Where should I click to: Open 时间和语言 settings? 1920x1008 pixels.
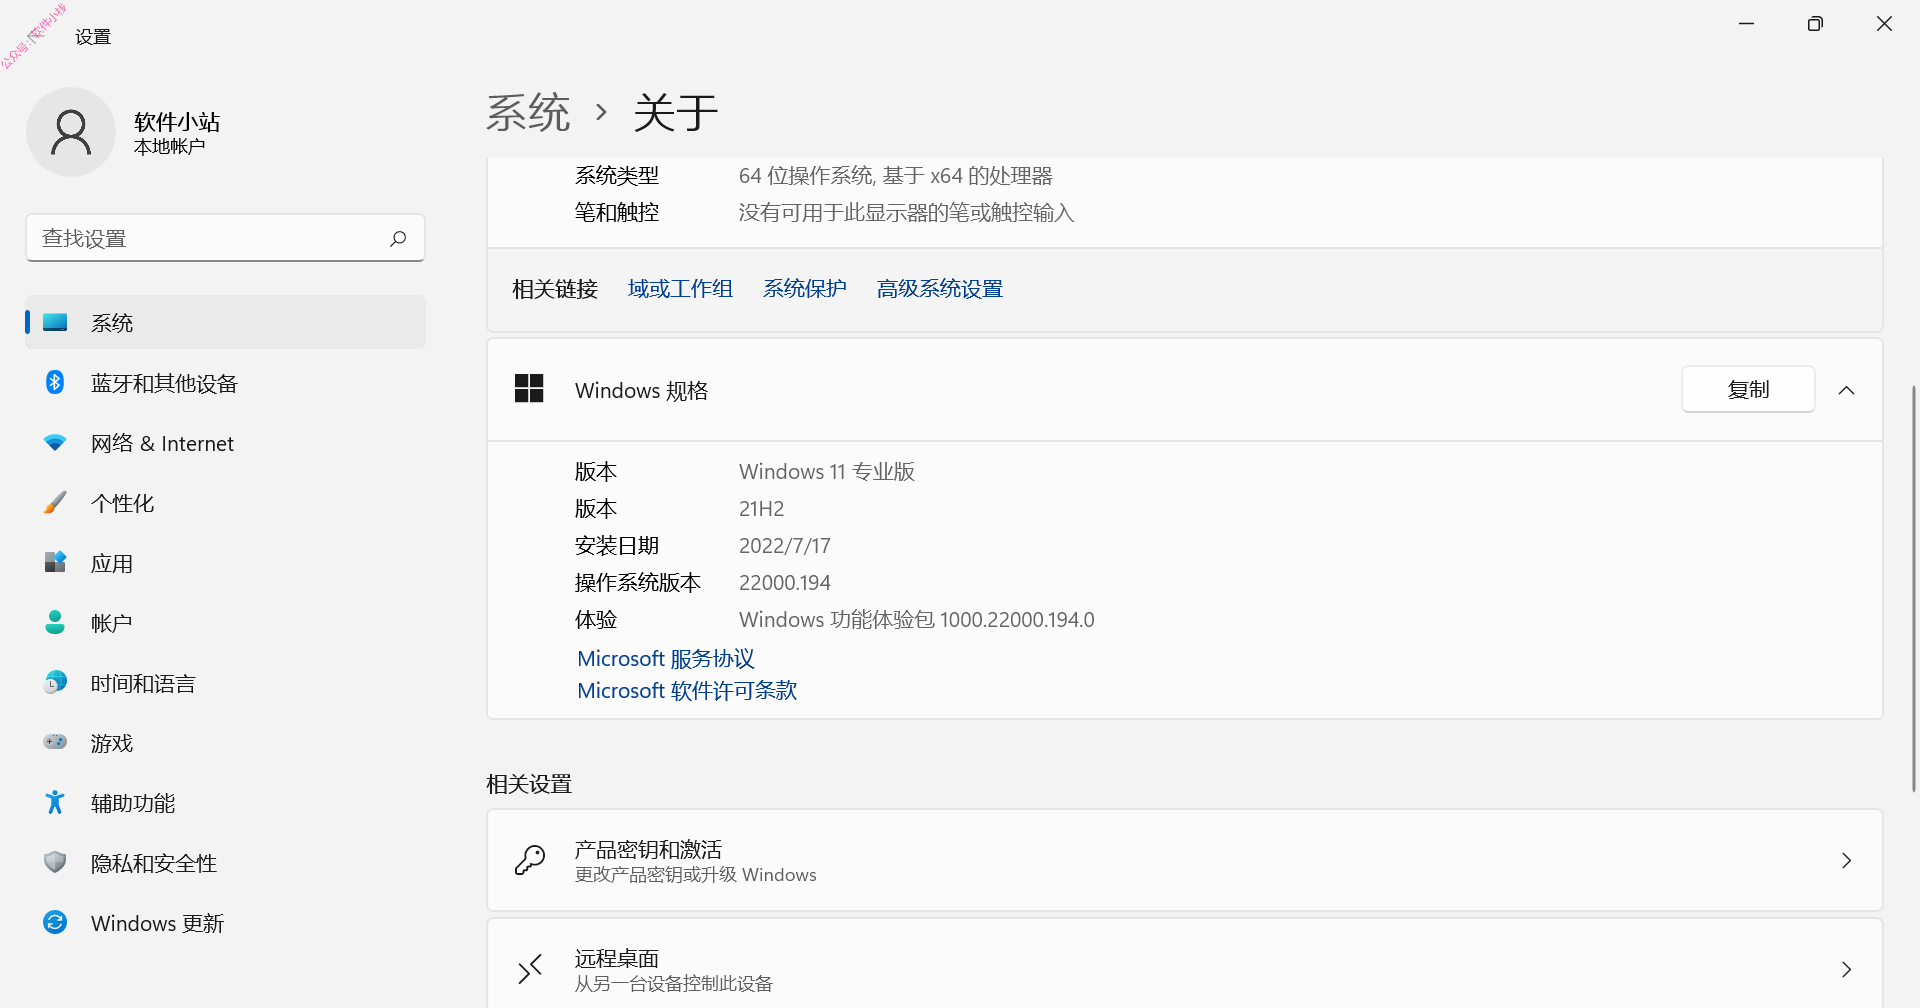tap(226, 683)
